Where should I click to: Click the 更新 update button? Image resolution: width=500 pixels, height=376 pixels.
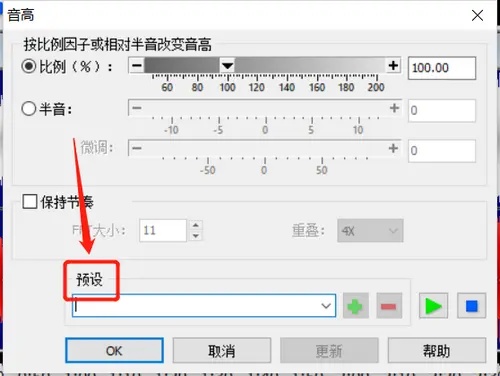[x=329, y=350]
